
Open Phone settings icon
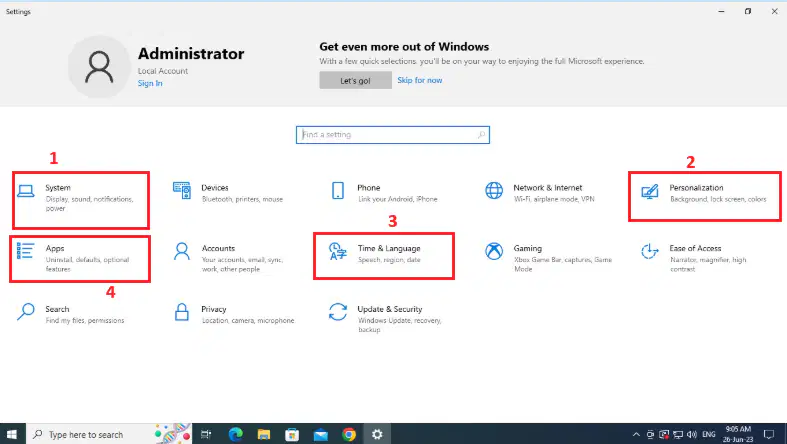pyautogui.click(x=338, y=191)
